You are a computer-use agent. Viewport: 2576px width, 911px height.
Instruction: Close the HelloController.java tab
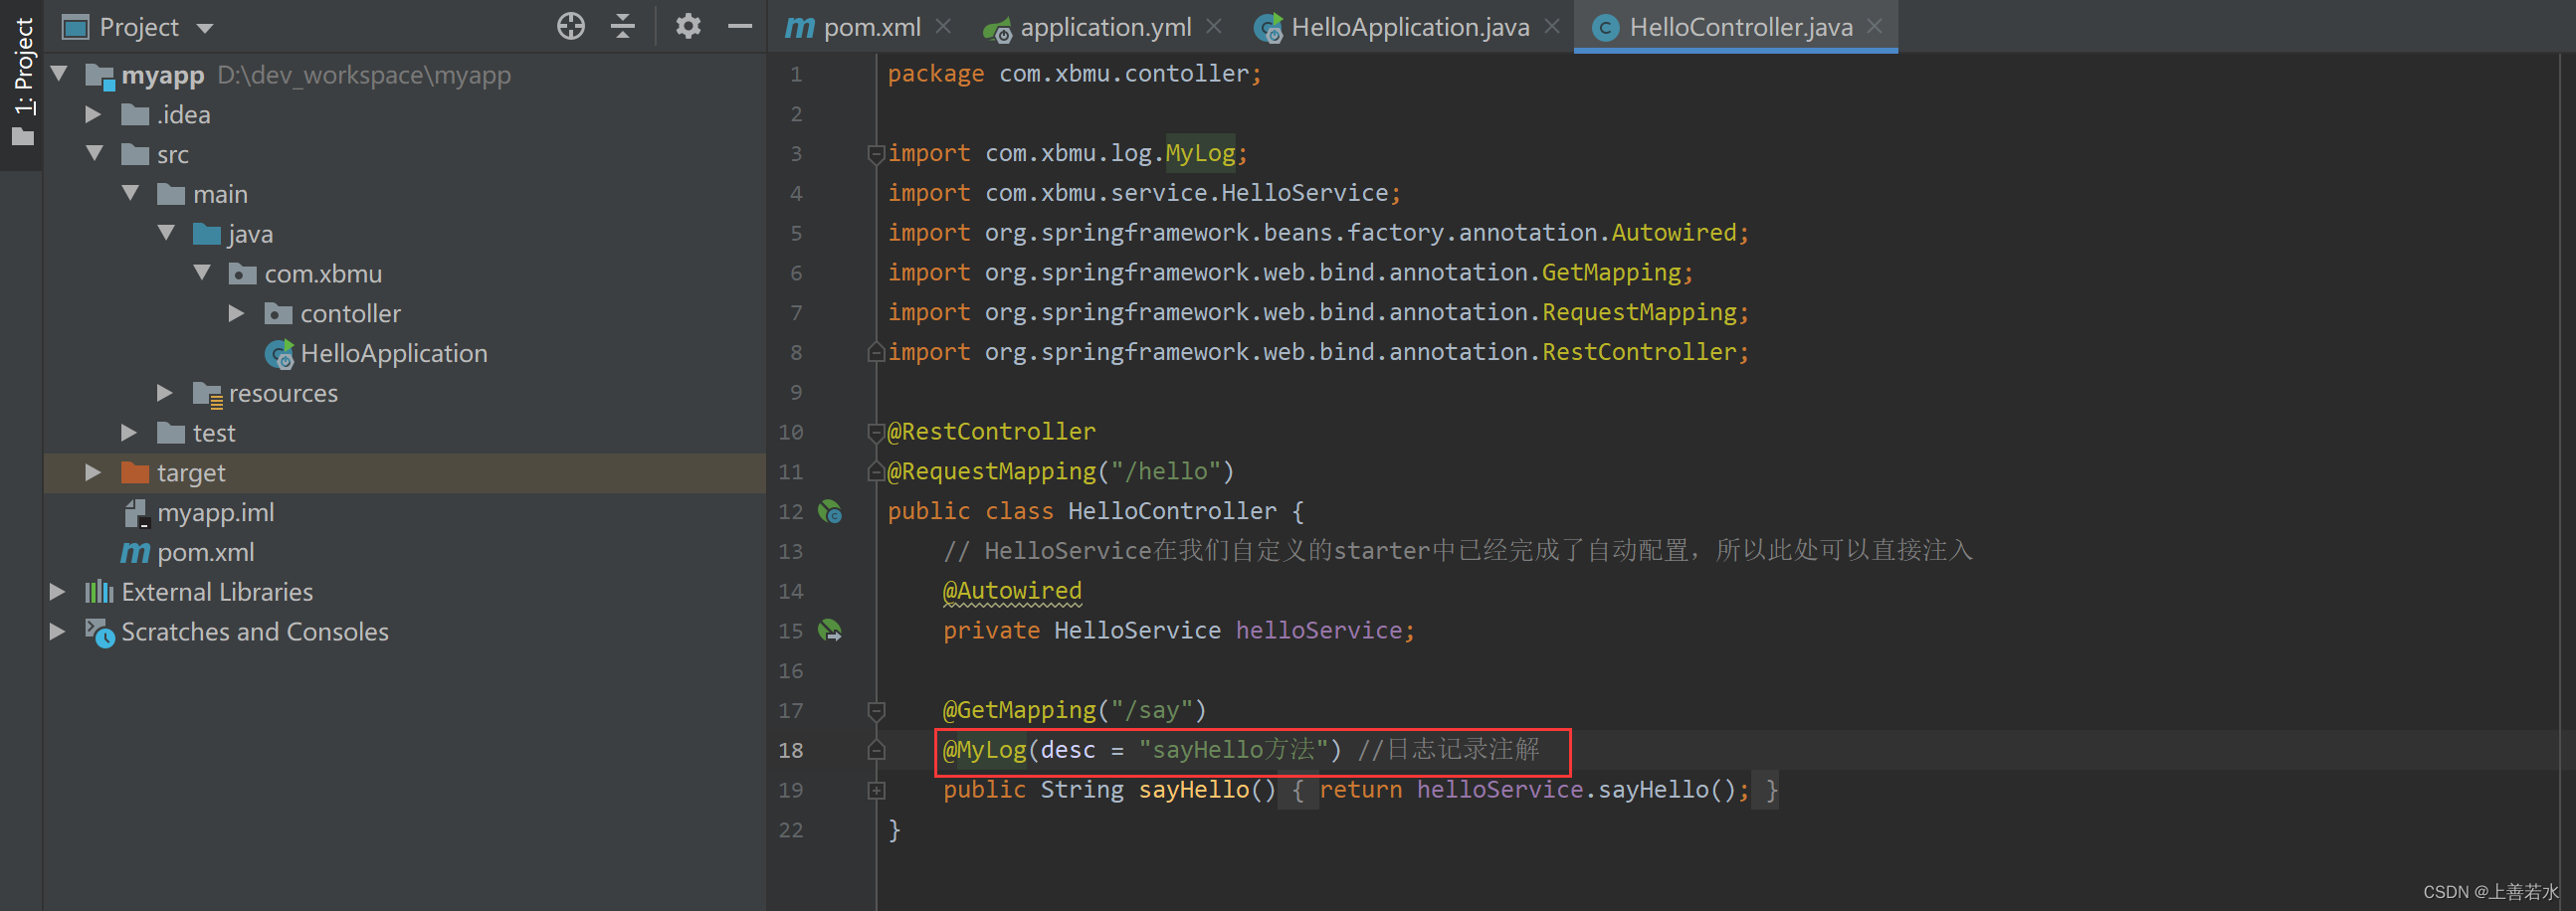click(x=1875, y=26)
